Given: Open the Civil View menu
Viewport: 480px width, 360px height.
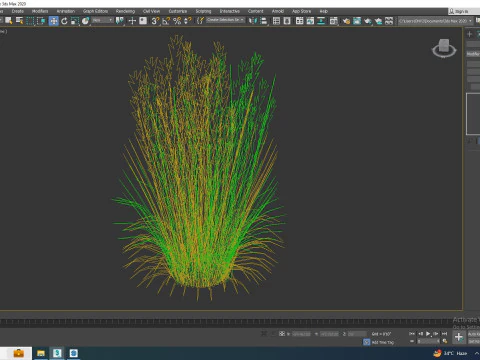Looking at the screenshot, I should 151,11.
